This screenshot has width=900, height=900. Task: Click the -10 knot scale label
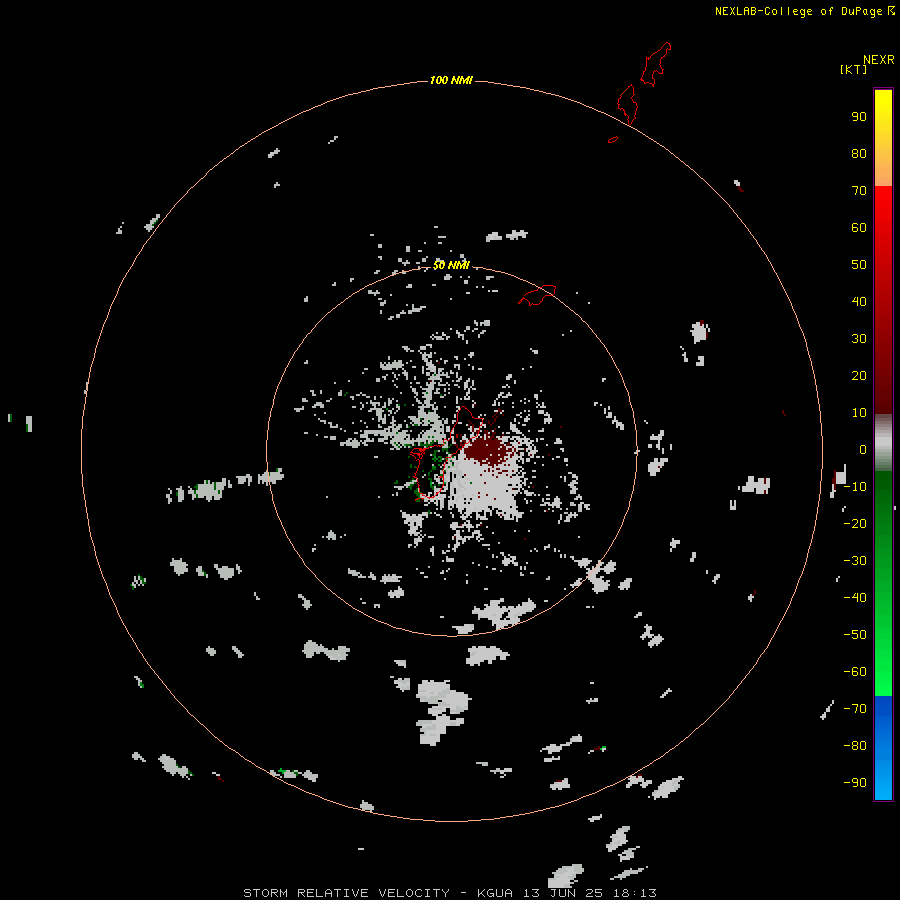855,487
